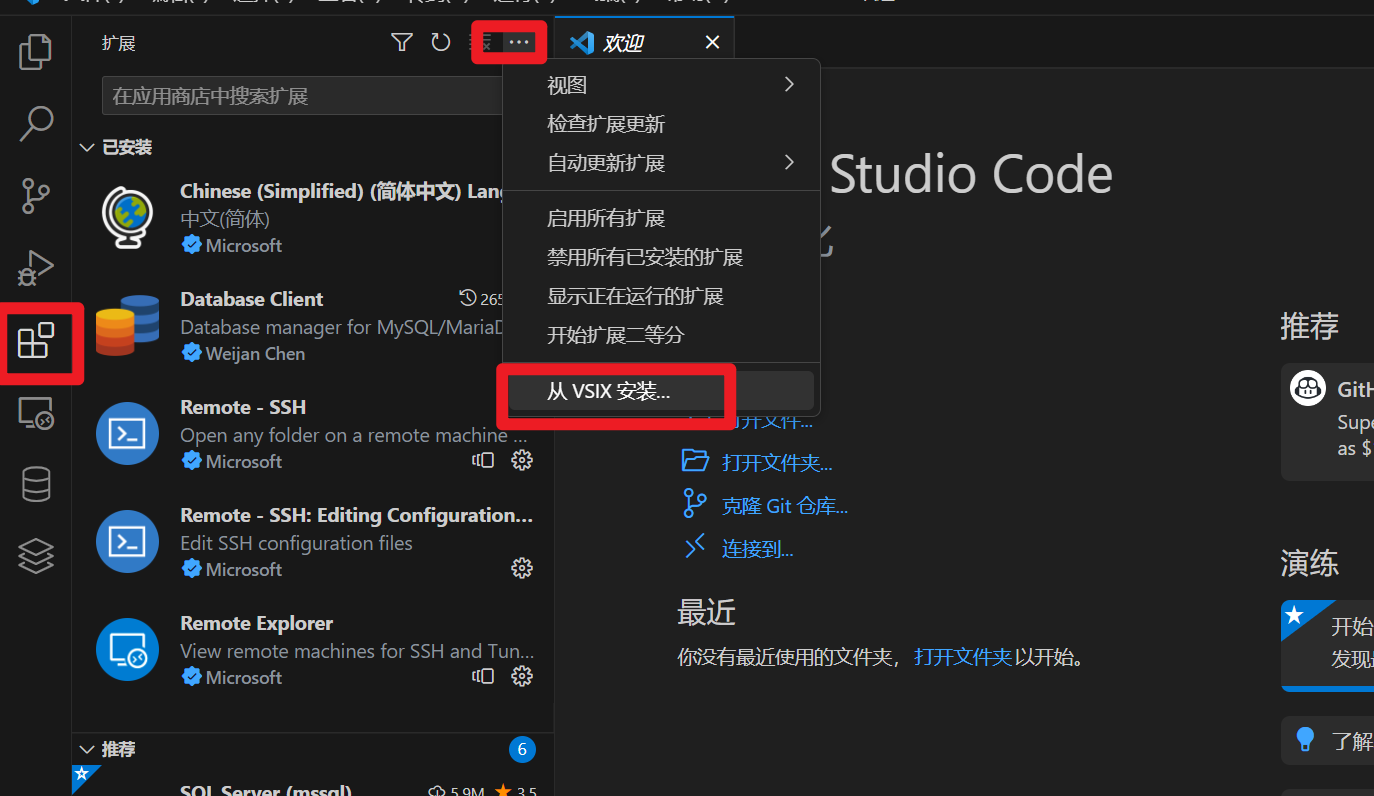Open the Explorer view in activity bar

point(36,52)
